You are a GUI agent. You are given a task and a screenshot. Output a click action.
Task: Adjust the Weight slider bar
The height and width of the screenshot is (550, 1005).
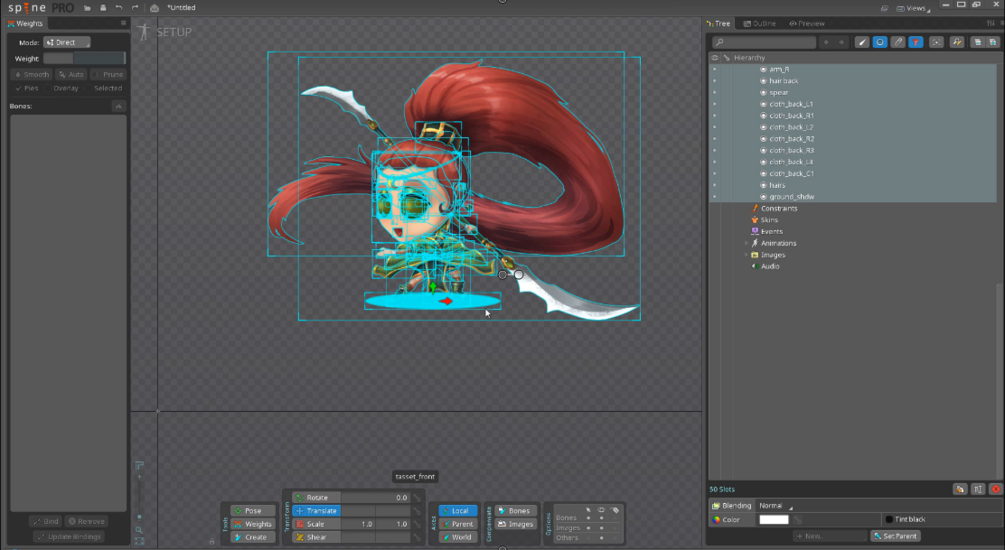point(84,58)
